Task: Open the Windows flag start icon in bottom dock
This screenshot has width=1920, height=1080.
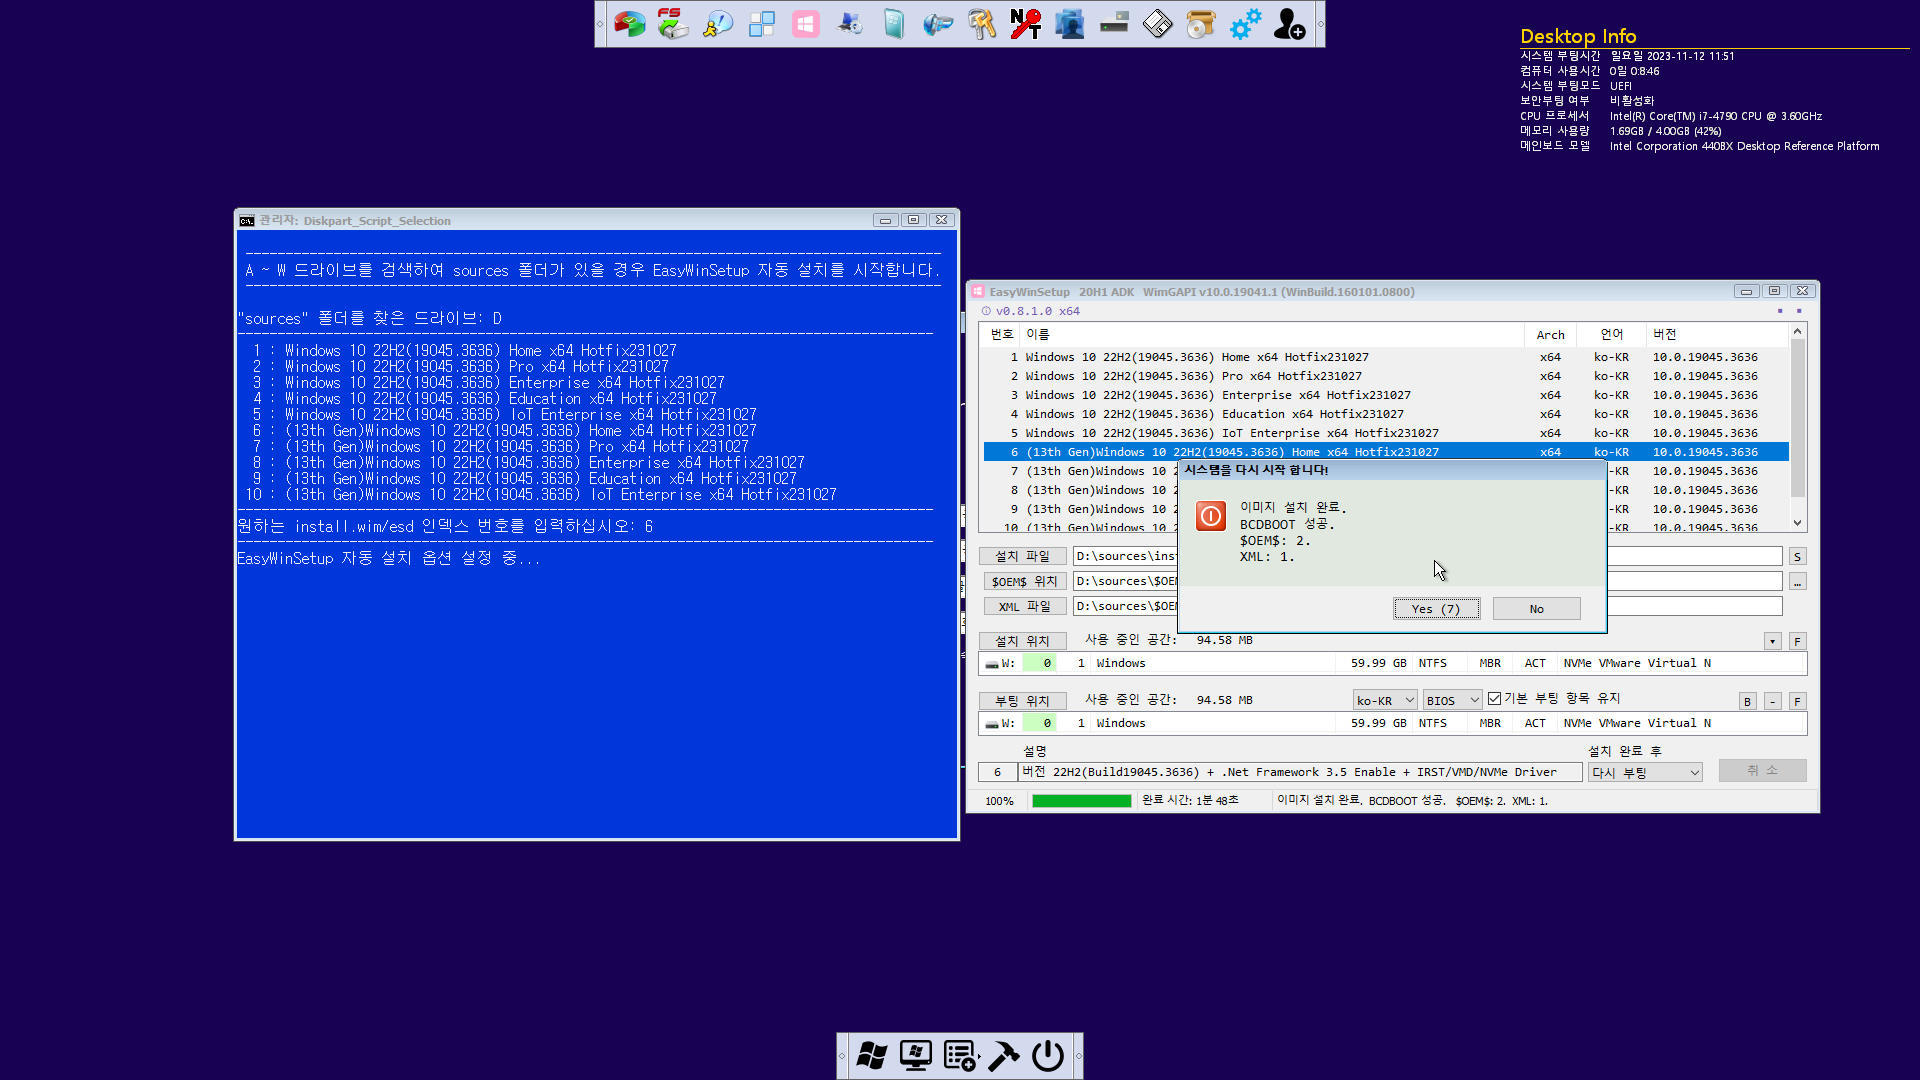Action: pyautogui.click(x=872, y=1056)
